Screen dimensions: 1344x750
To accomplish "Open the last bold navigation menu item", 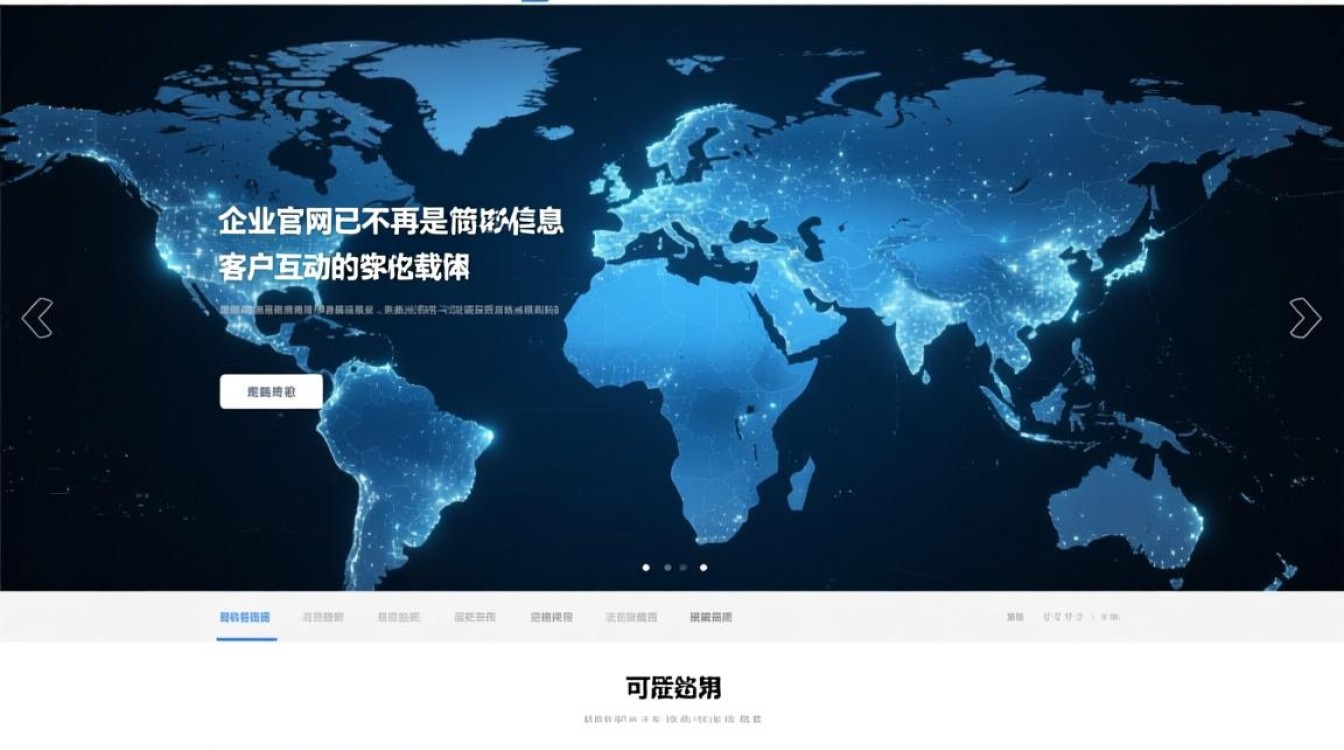I will click(710, 617).
